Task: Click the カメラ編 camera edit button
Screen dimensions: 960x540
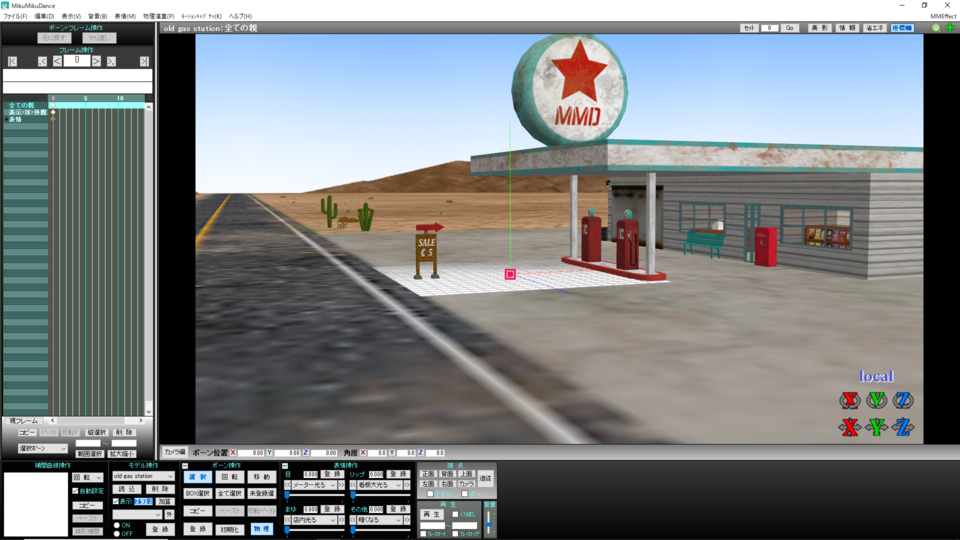Action: (174, 452)
